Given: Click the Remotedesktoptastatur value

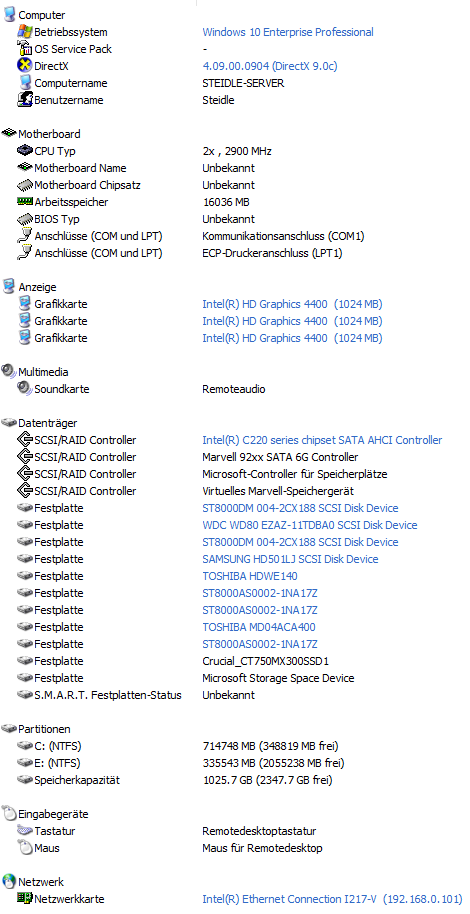Looking at the screenshot, I should 259,831.
